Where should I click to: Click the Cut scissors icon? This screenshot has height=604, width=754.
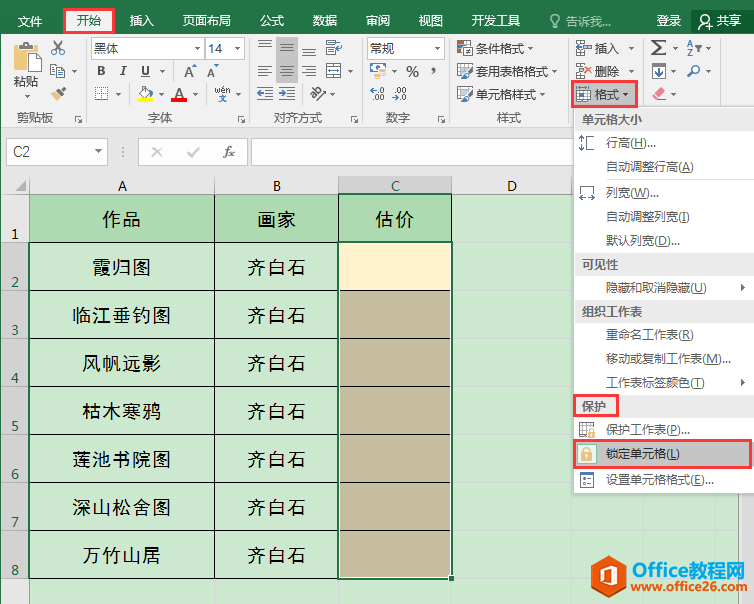coord(57,48)
